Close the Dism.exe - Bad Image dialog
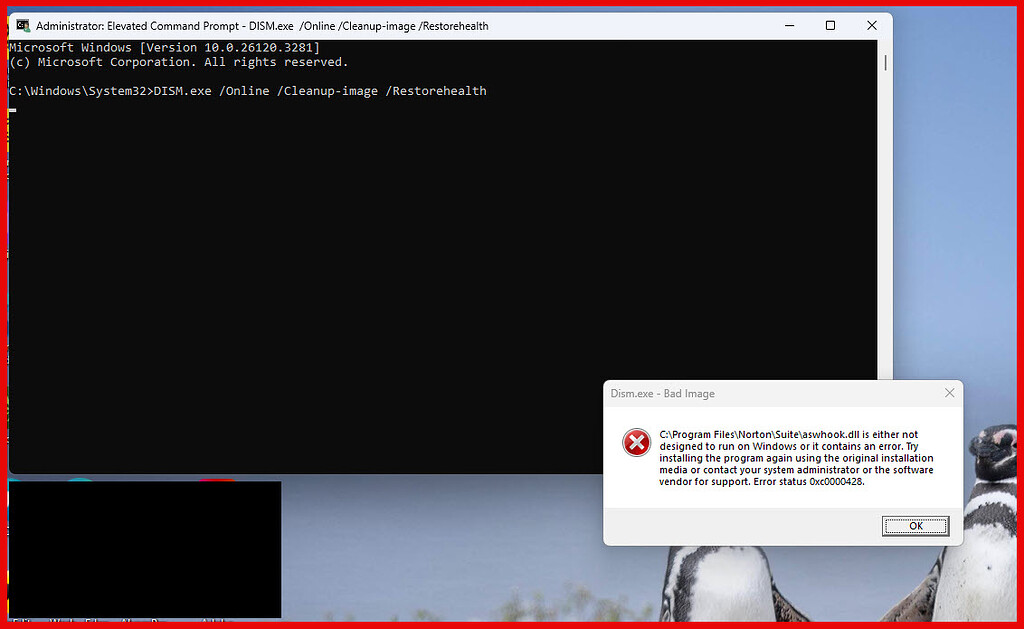 coord(949,393)
